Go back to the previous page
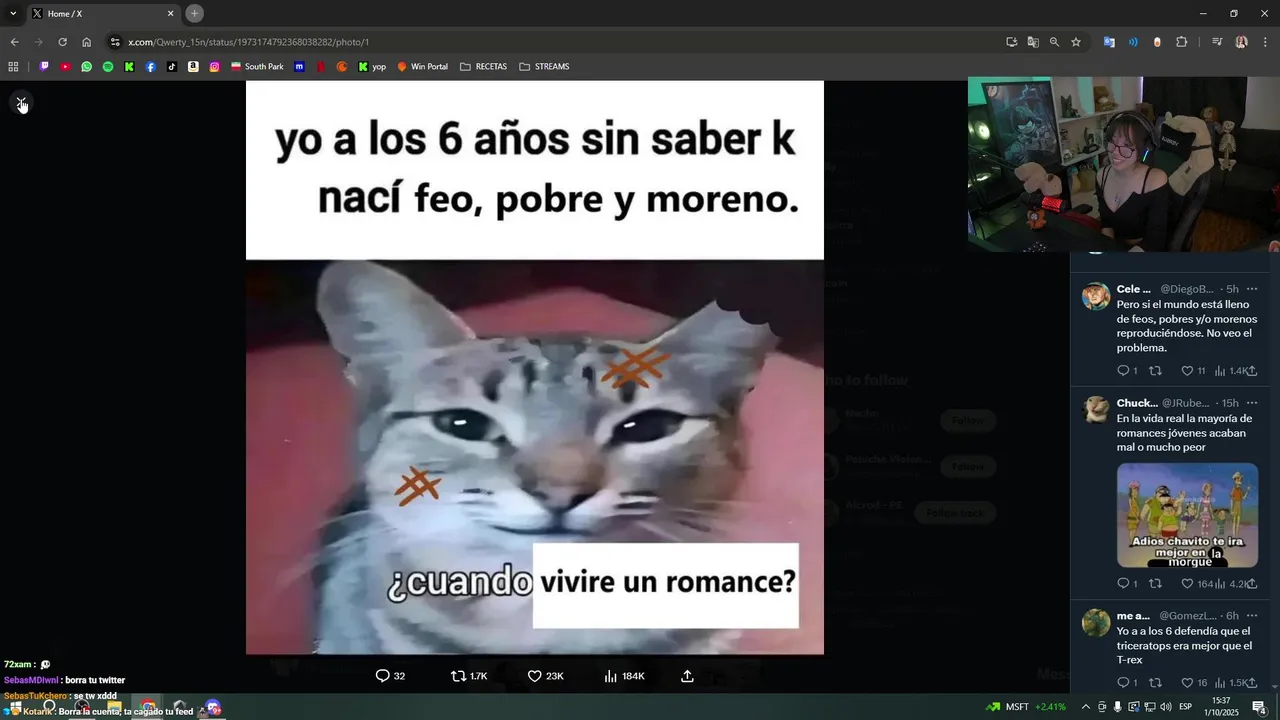 (x=14, y=42)
